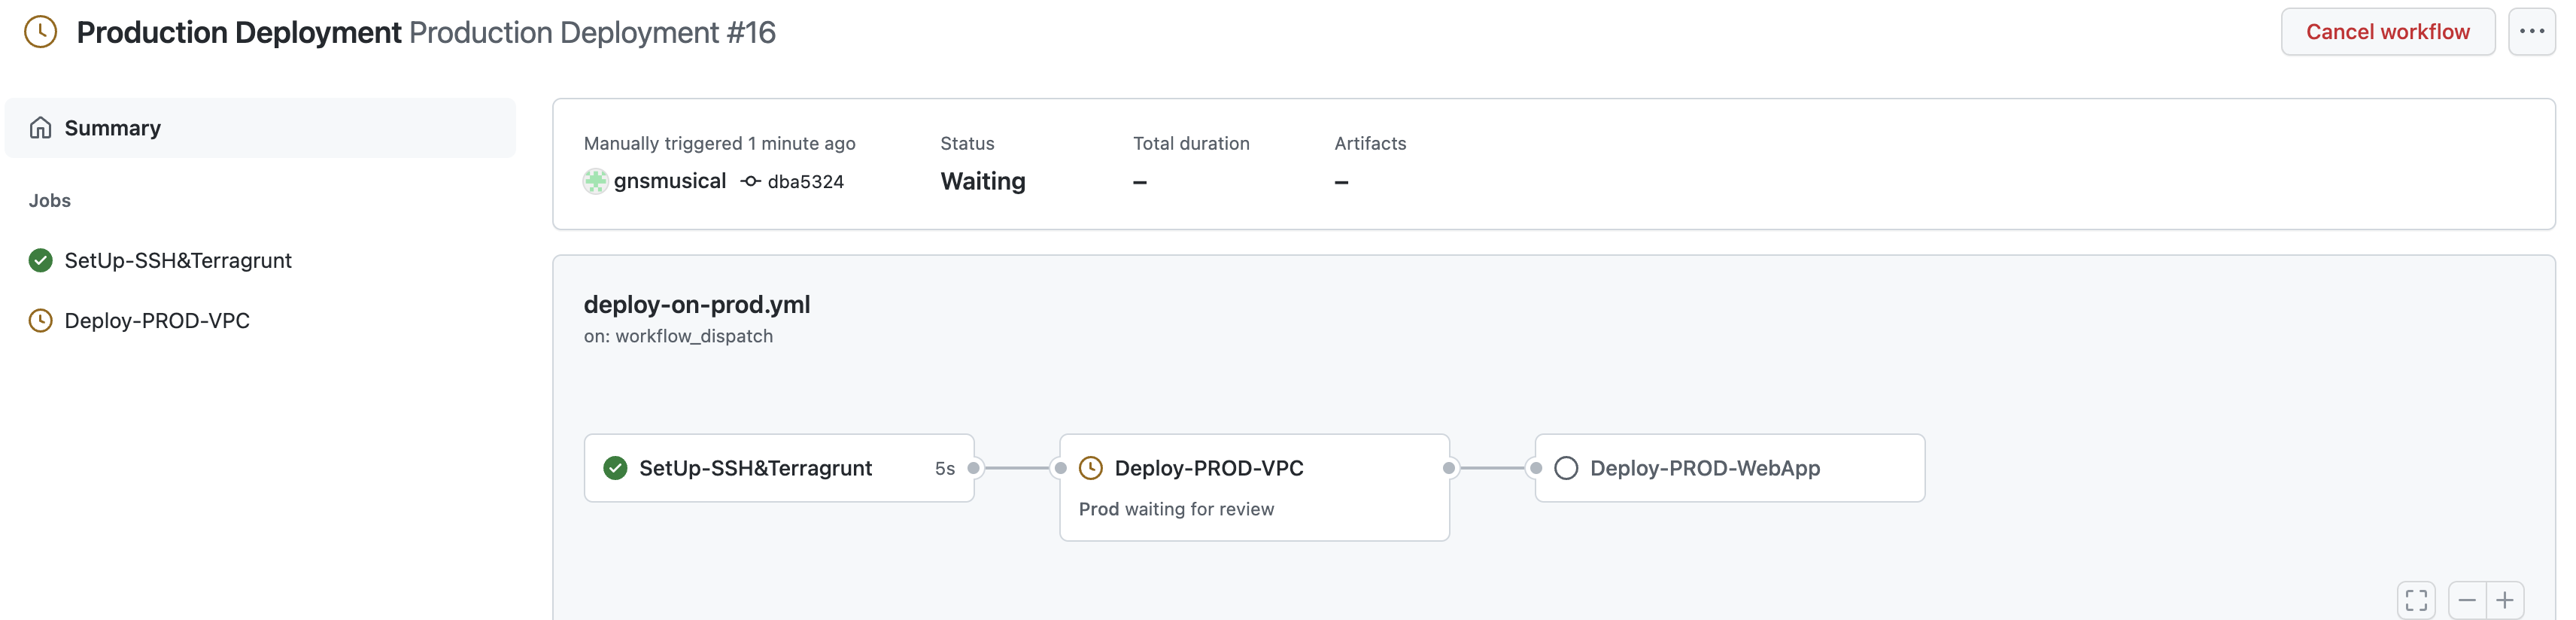Select the SetUp-SSH&Terragrunt job in the sidebar
This screenshot has height=620, width=2576.
click(x=177, y=261)
